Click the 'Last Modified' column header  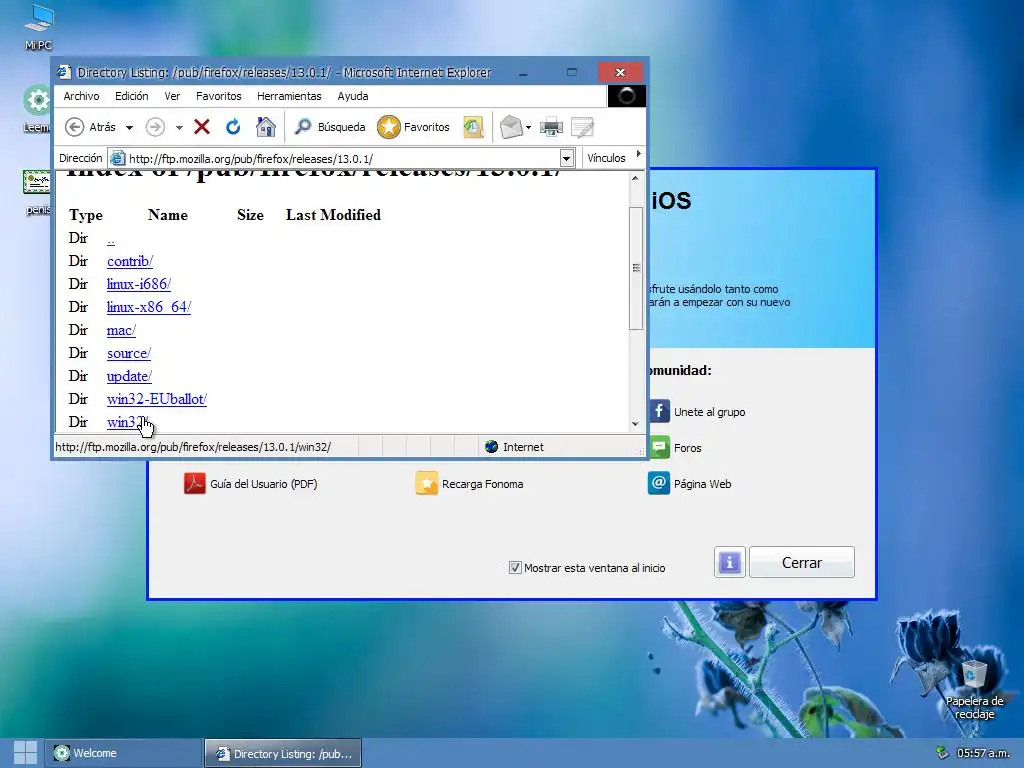tap(333, 215)
